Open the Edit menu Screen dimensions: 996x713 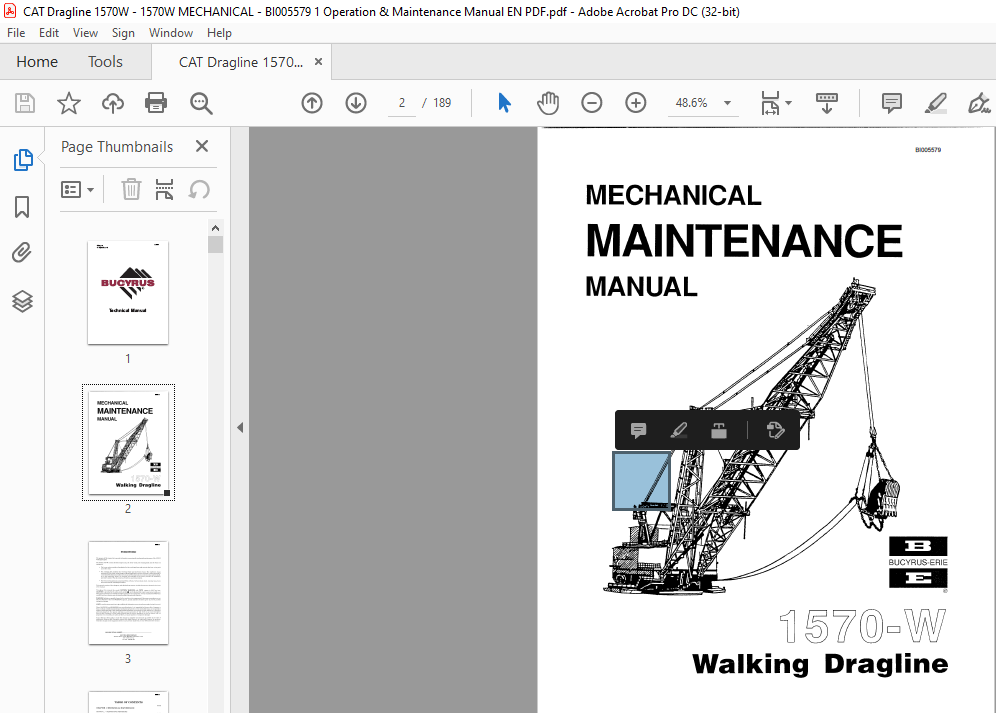(x=48, y=33)
